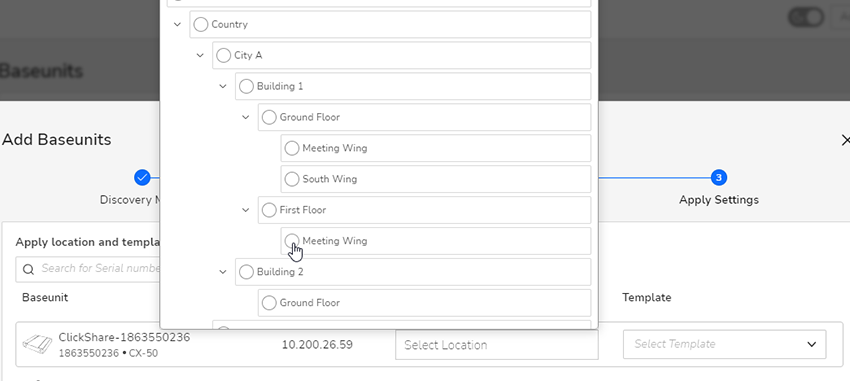Click the serial number search icon
Screen dimensions: 850x381
click(28, 269)
